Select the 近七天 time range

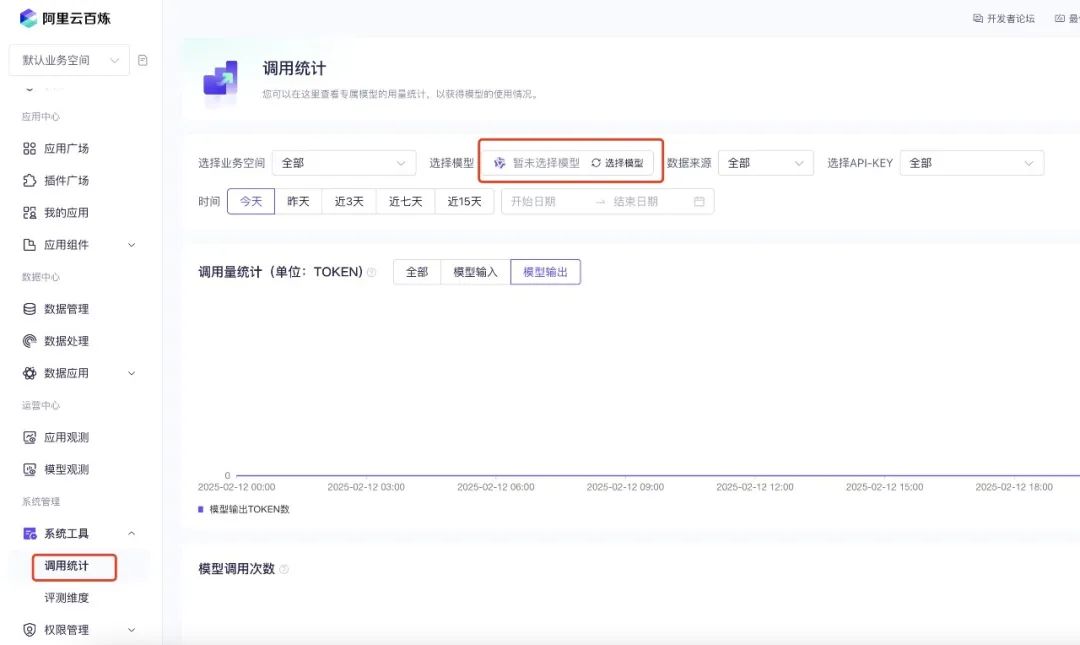click(x=406, y=201)
